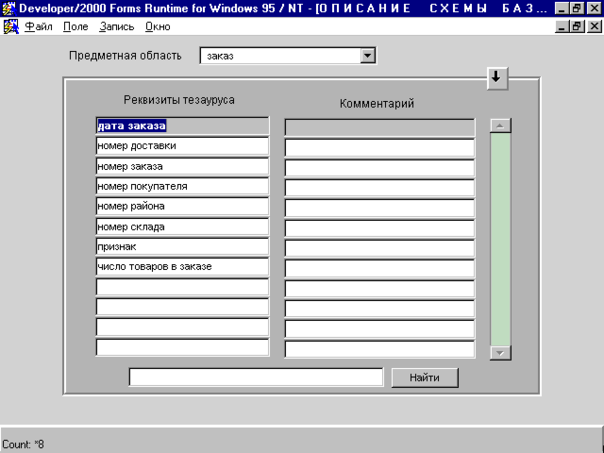Click the scrollbar down arrow
This screenshot has width=604, height=453.
[500, 352]
